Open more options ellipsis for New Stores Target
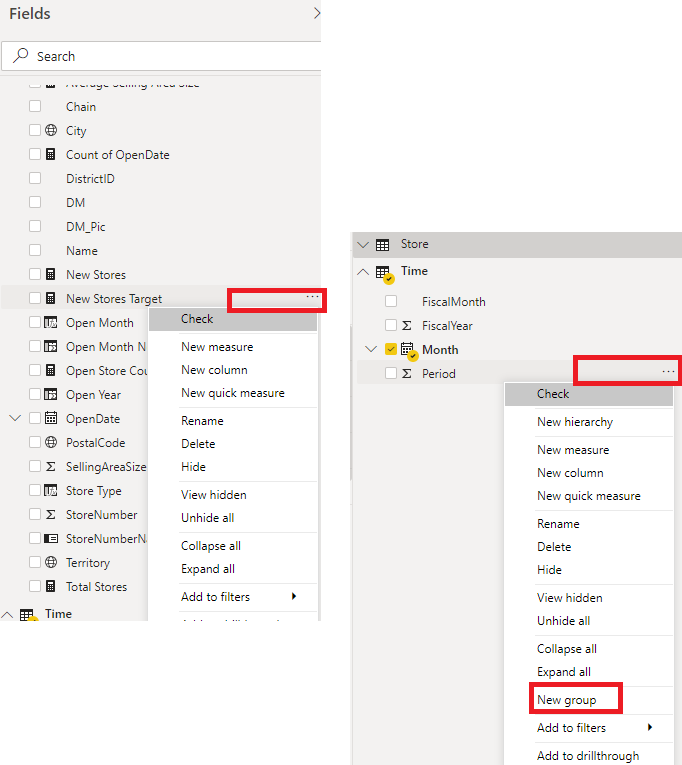The width and height of the screenshot is (682, 765). click(312, 297)
